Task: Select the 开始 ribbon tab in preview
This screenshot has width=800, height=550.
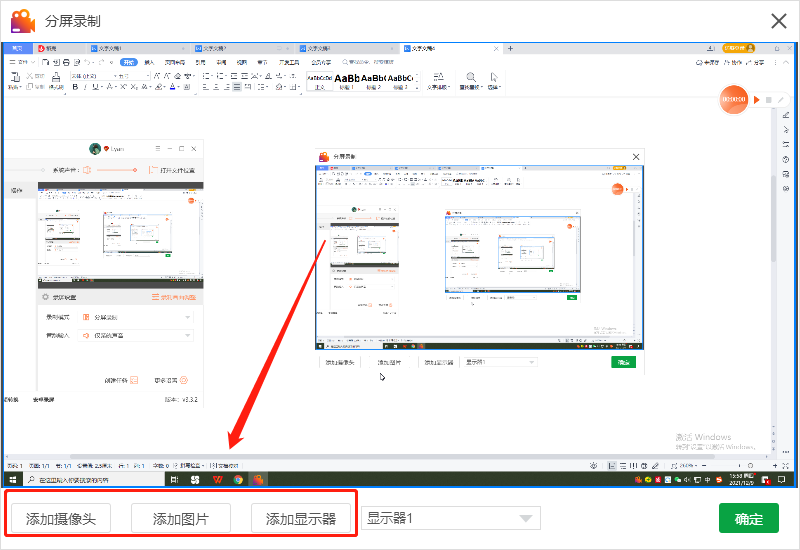Action: pyautogui.click(x=129, y=62)
